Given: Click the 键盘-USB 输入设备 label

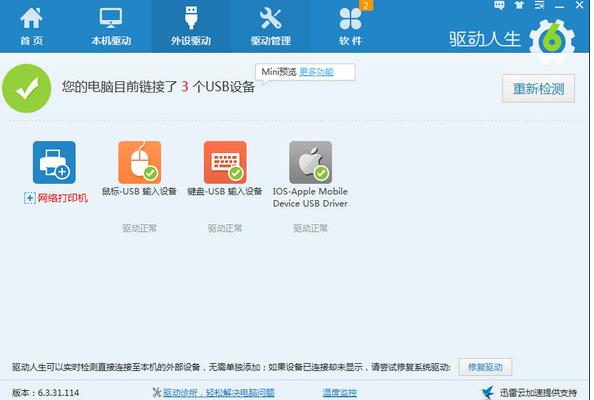Looking at the screenshot, I should point(225,191).
